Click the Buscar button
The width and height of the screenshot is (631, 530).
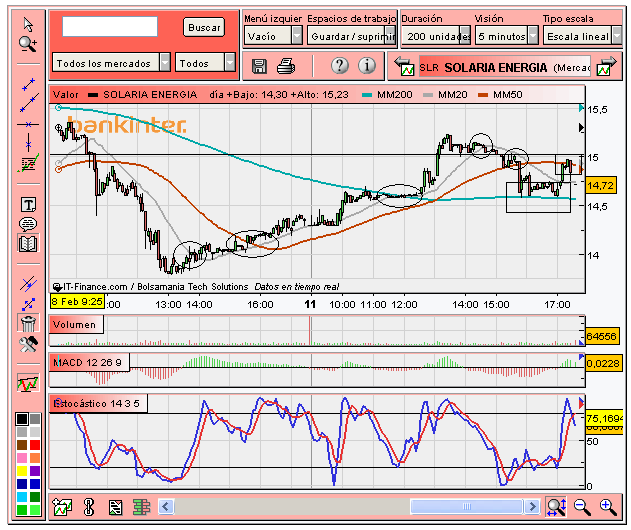tap(204, 27)
